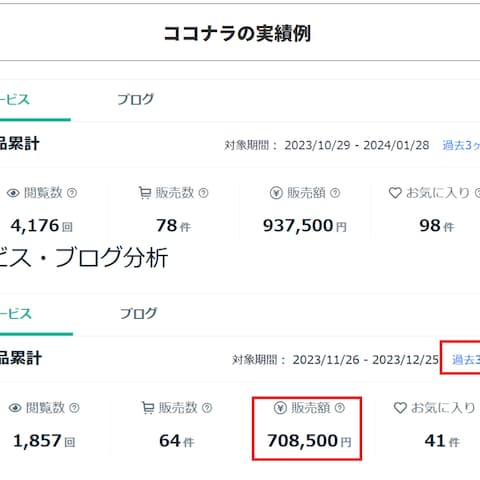Click upper お気に入り label

(437, 193)
